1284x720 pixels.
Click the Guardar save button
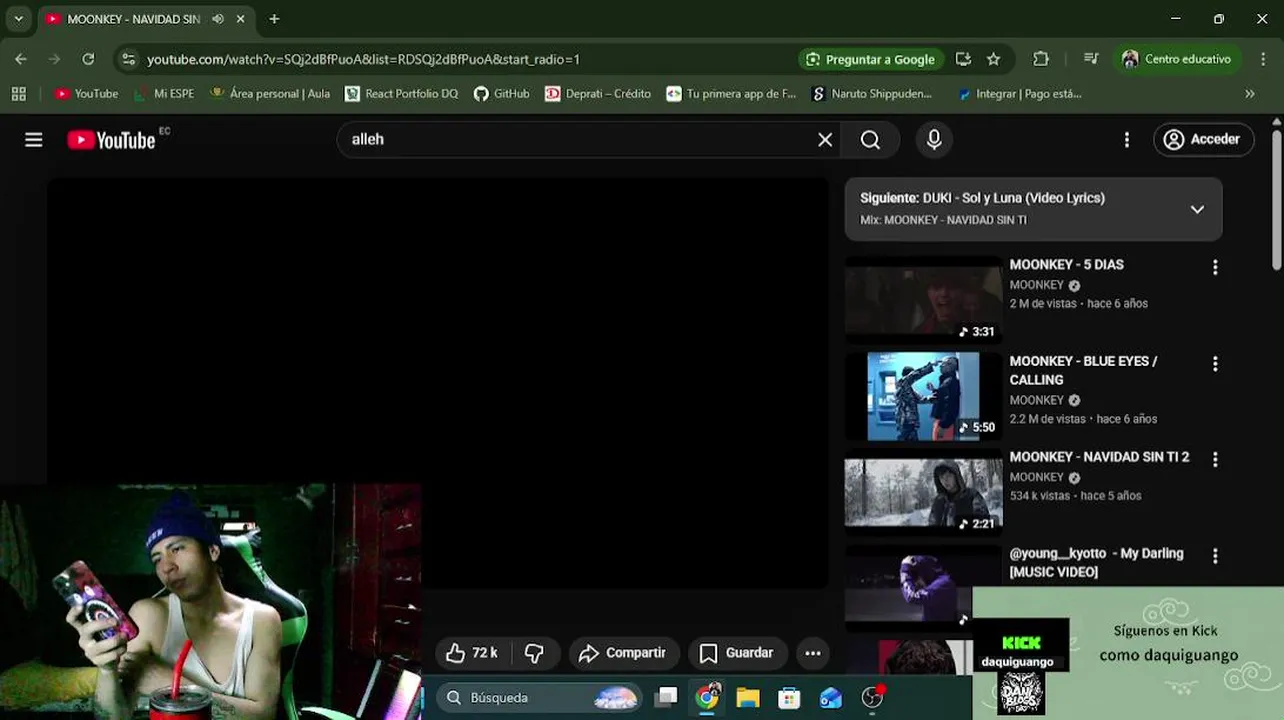point(737,653)
